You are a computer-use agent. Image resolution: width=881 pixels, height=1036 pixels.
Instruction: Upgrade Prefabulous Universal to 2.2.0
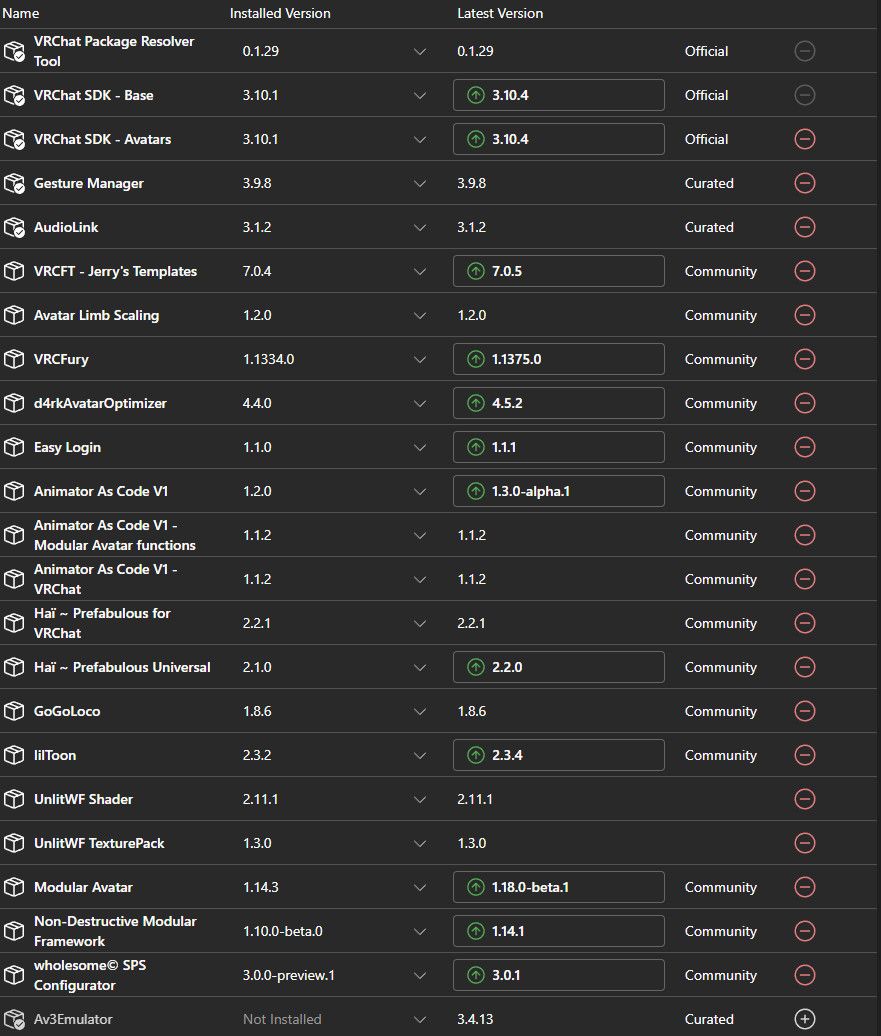pyautogui.click(x=558, y=667)
